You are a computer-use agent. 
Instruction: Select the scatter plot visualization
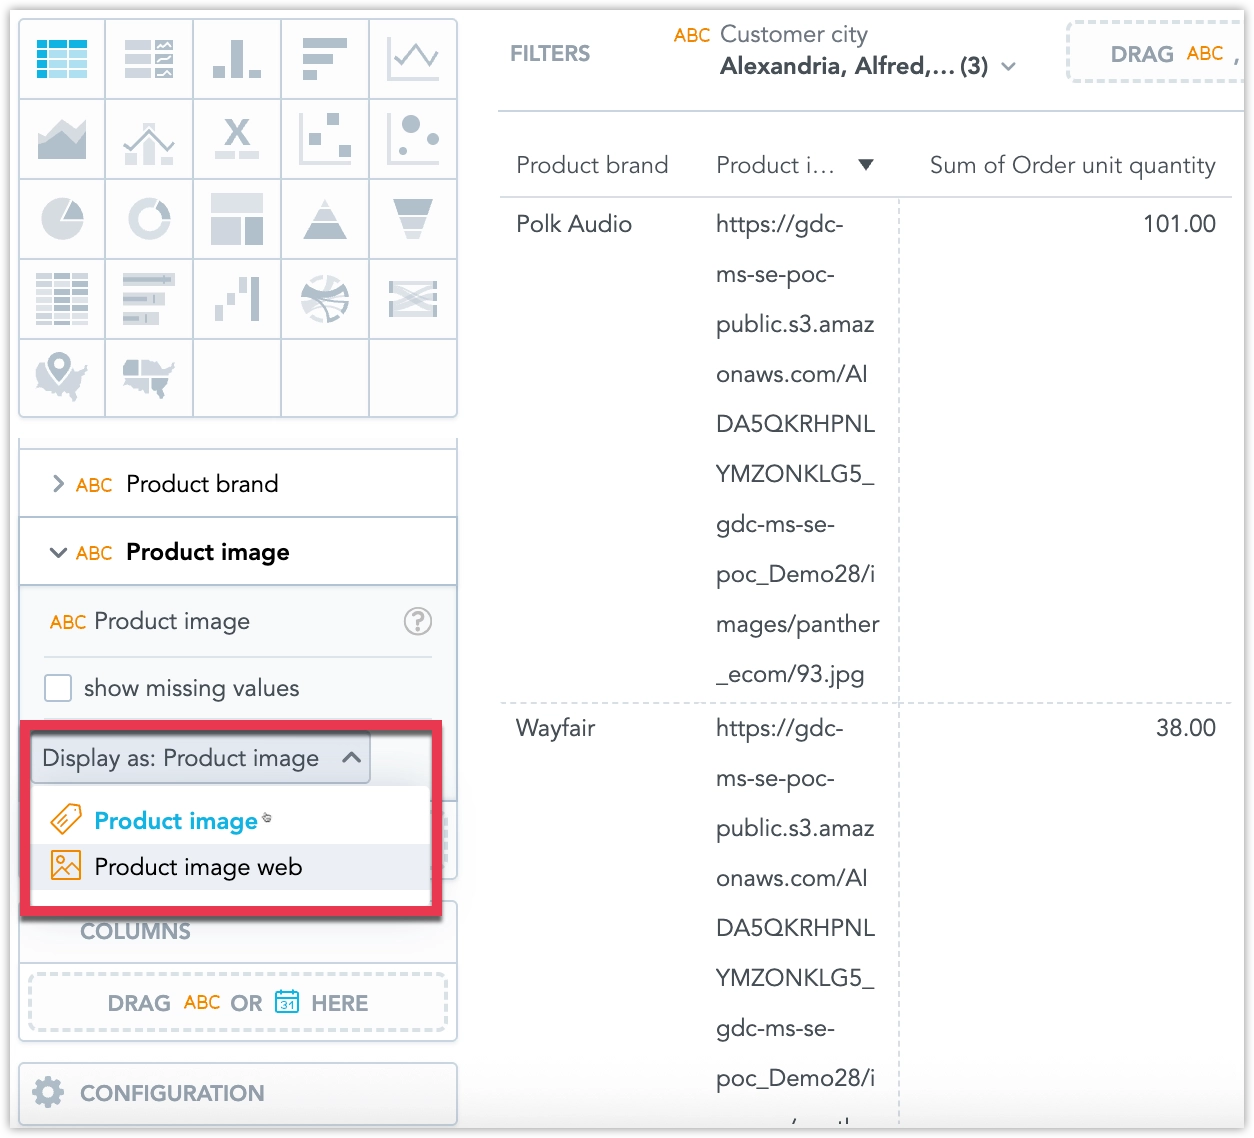click(x=325, y=139)
